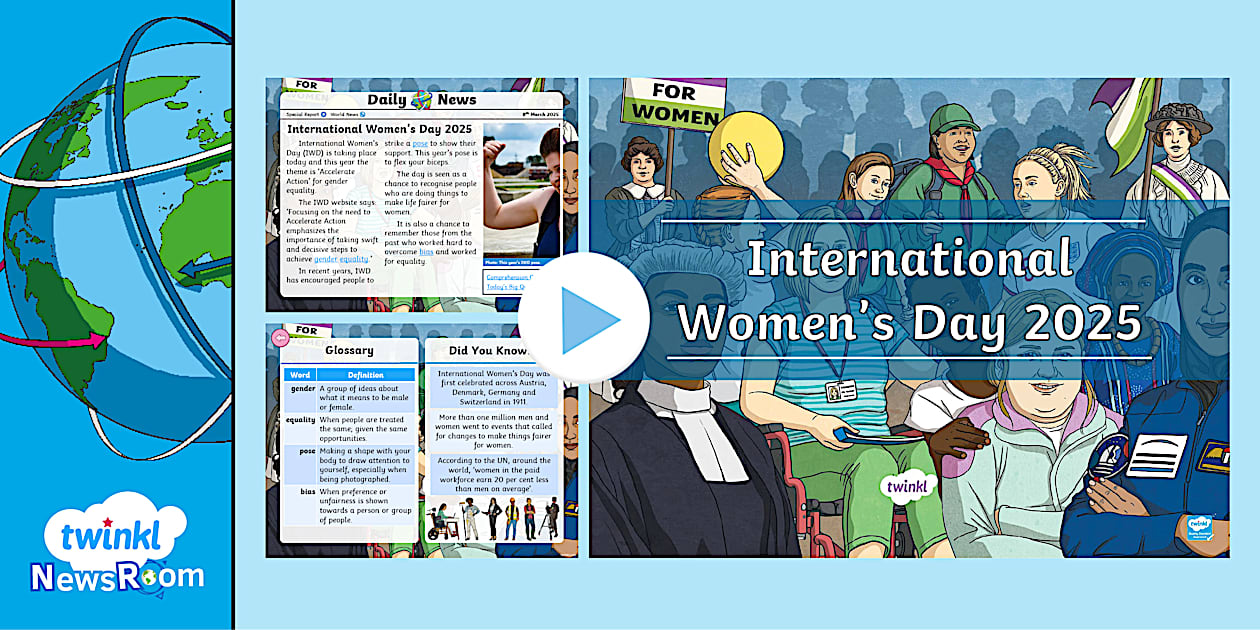The image size is (1260, 630).
Task: Click the Daily News globe logo
Action: tap(422, 99)
